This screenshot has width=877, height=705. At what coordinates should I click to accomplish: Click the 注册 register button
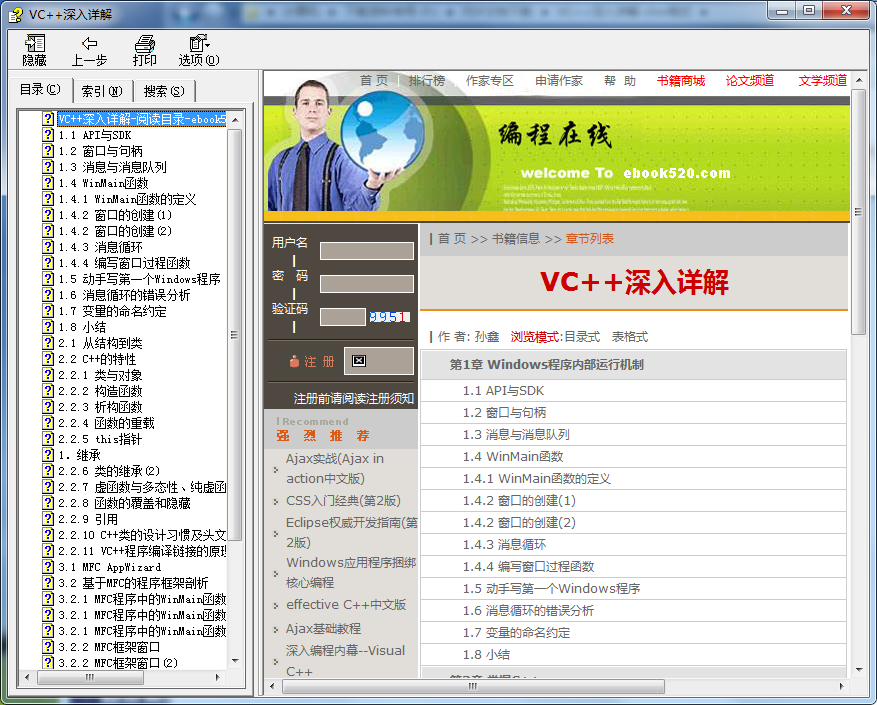[x=312, y=361]
